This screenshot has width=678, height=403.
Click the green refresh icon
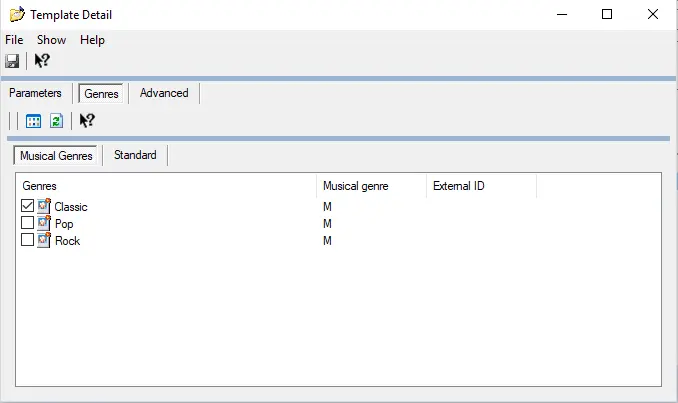pyautogui.click(x=57, y=121)
